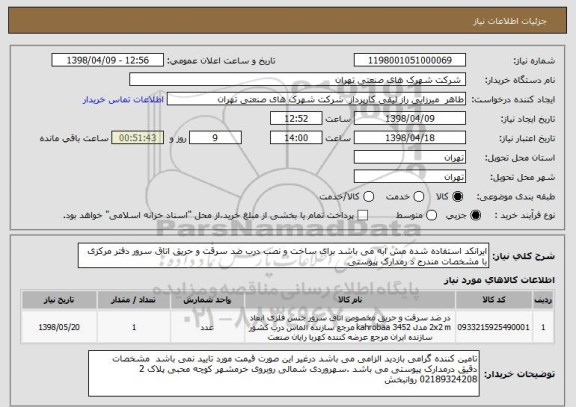This screenshot has height=407, width=576.
Task: Click the unit cell عدد
Action: pyautogui.click(x=207, y=327)
